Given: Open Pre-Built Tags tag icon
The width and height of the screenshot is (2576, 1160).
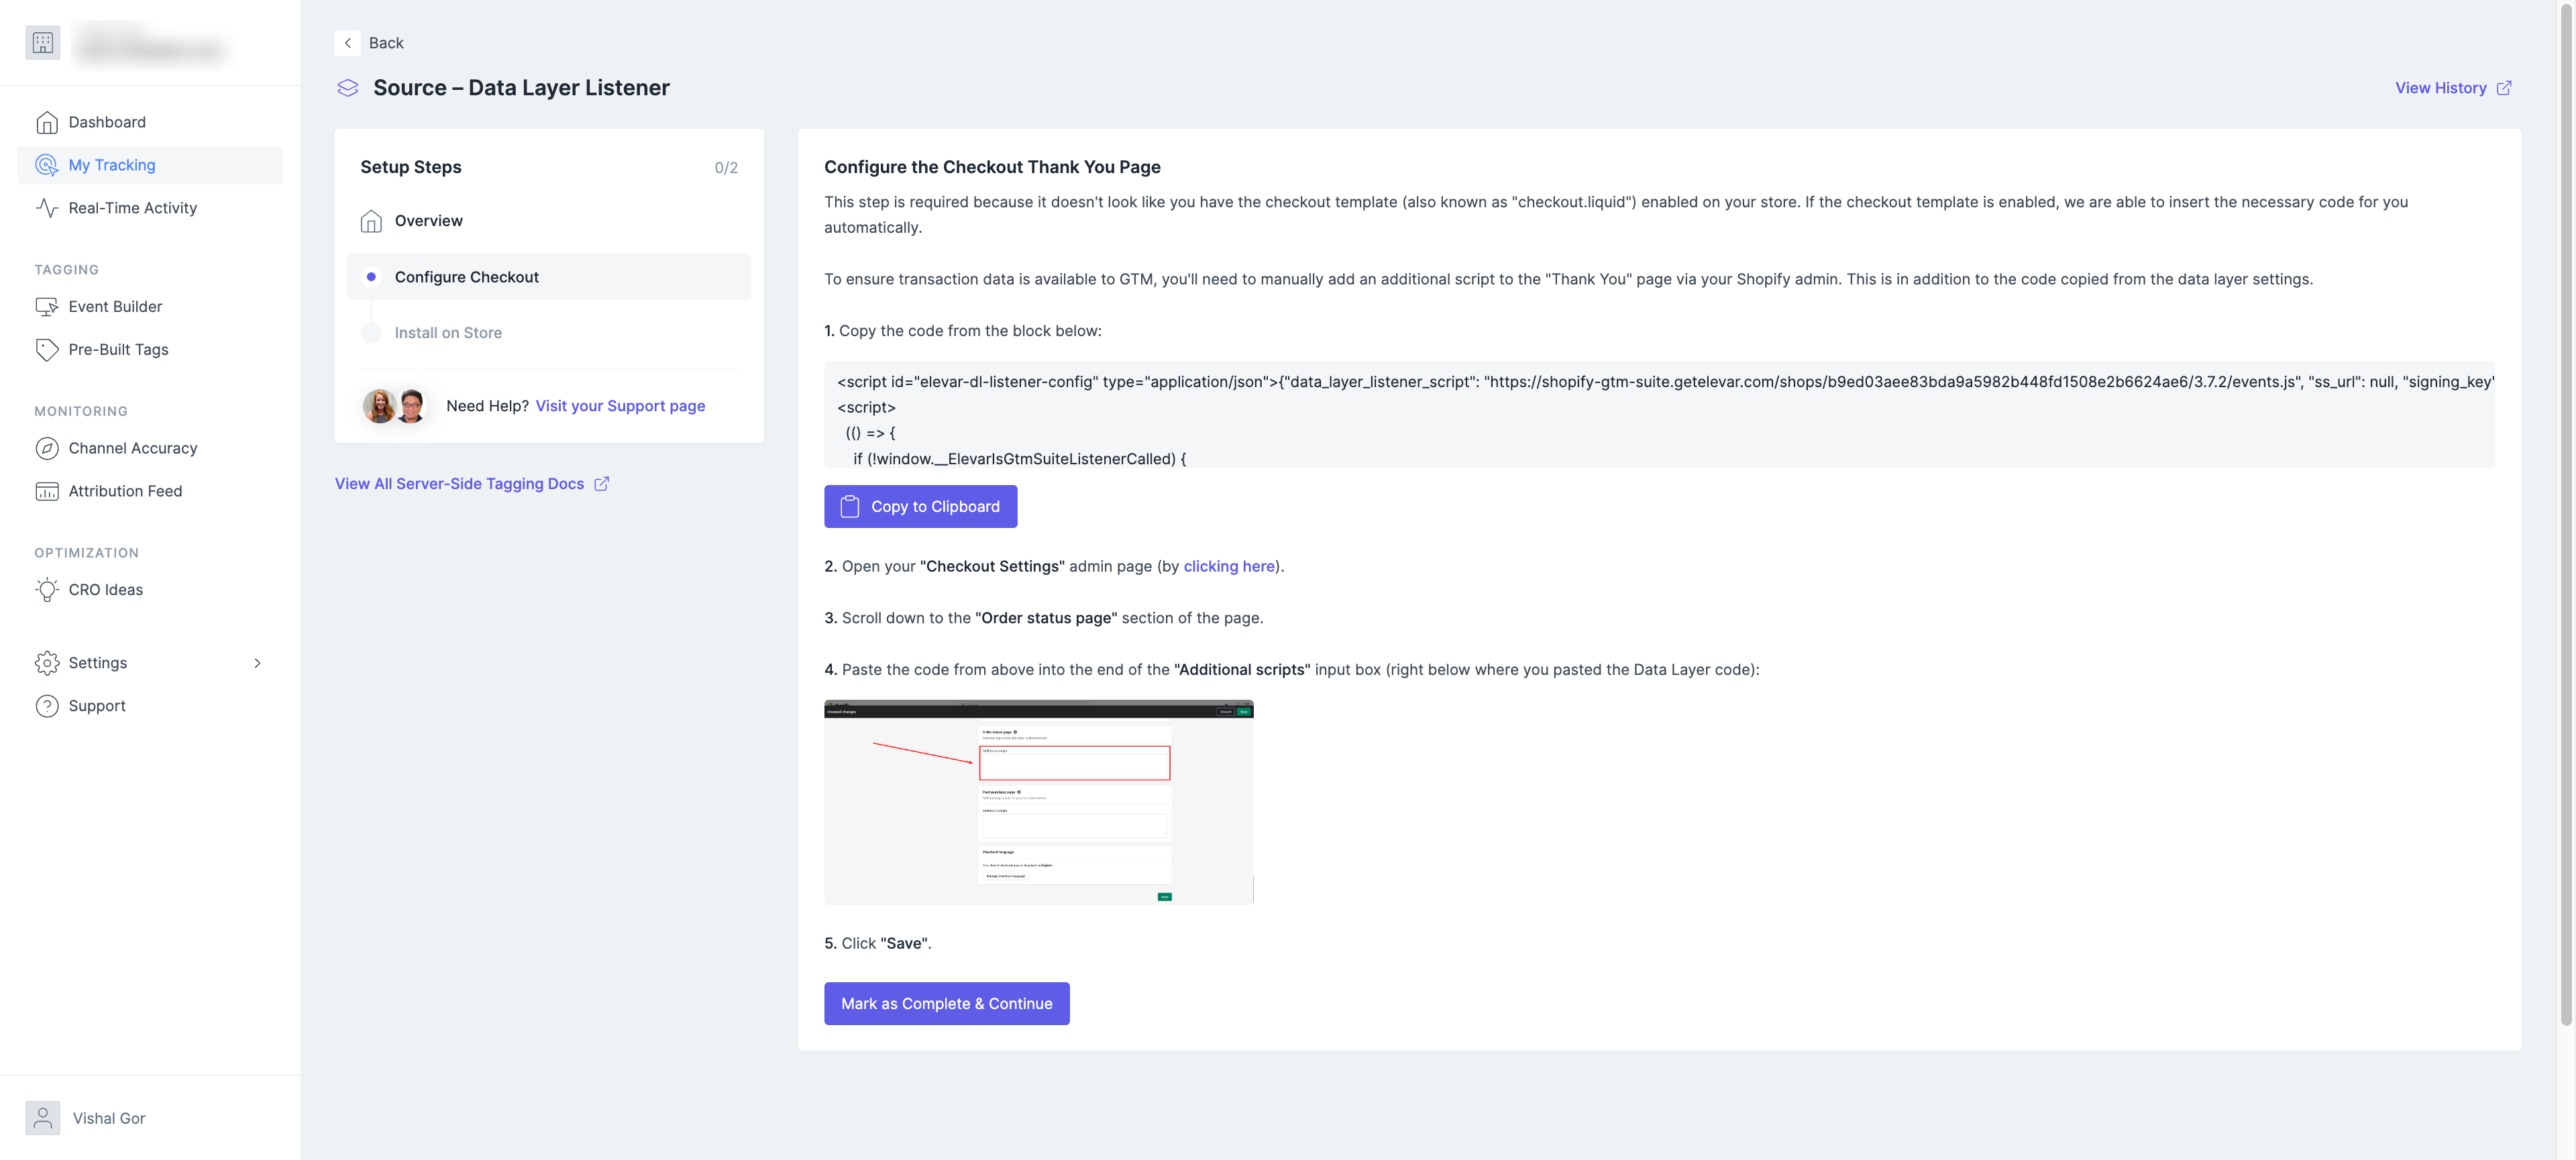Looking at the screenshot, I should (47, 350).
